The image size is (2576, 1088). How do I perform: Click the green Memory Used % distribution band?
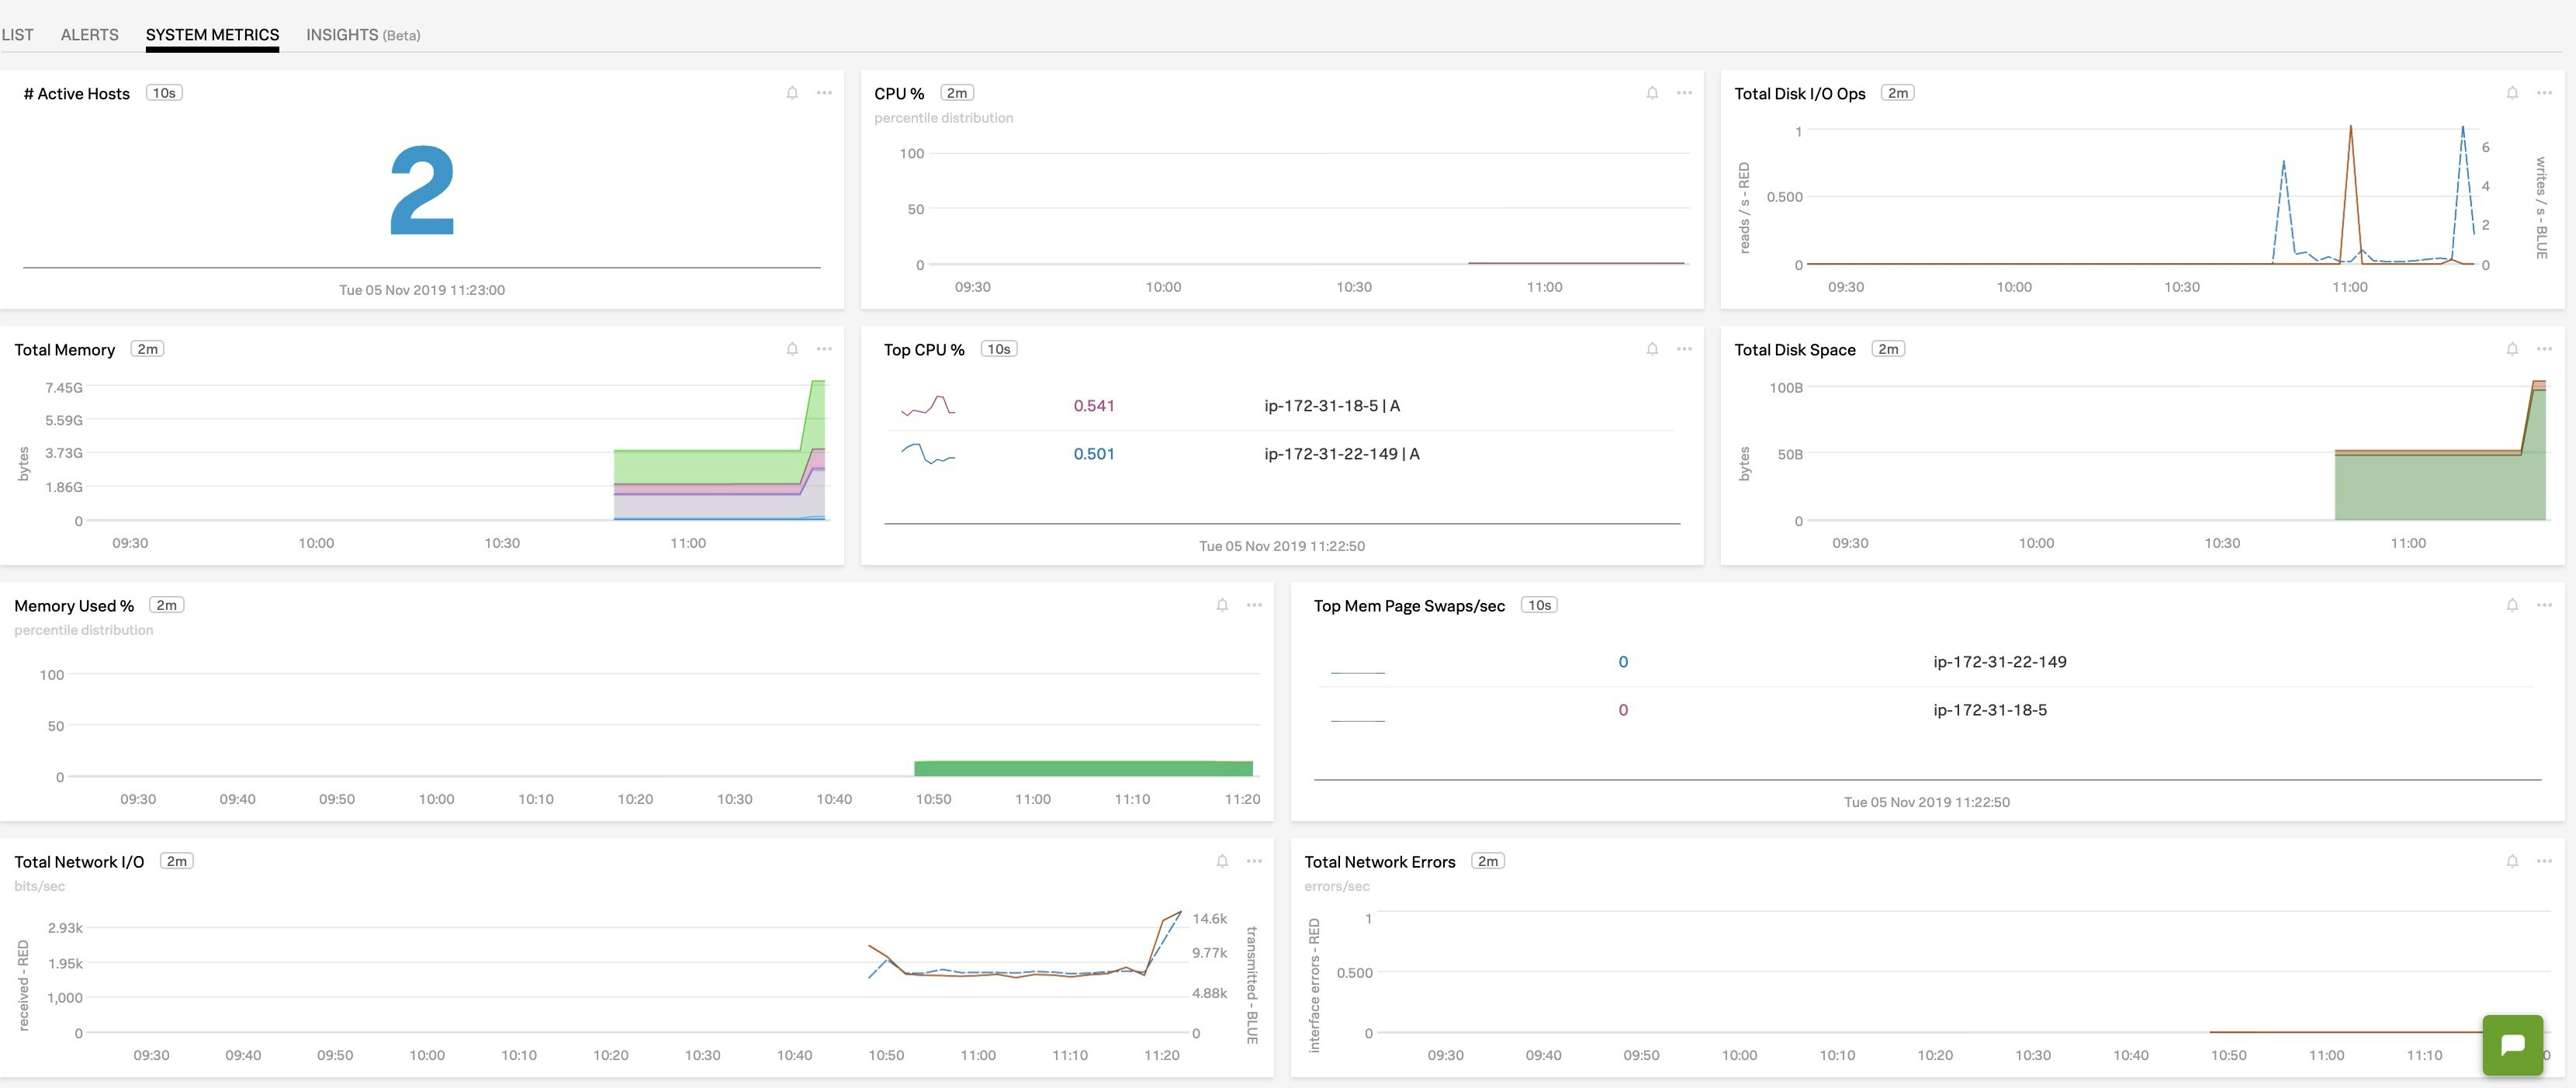click(x=1083, y=768)
